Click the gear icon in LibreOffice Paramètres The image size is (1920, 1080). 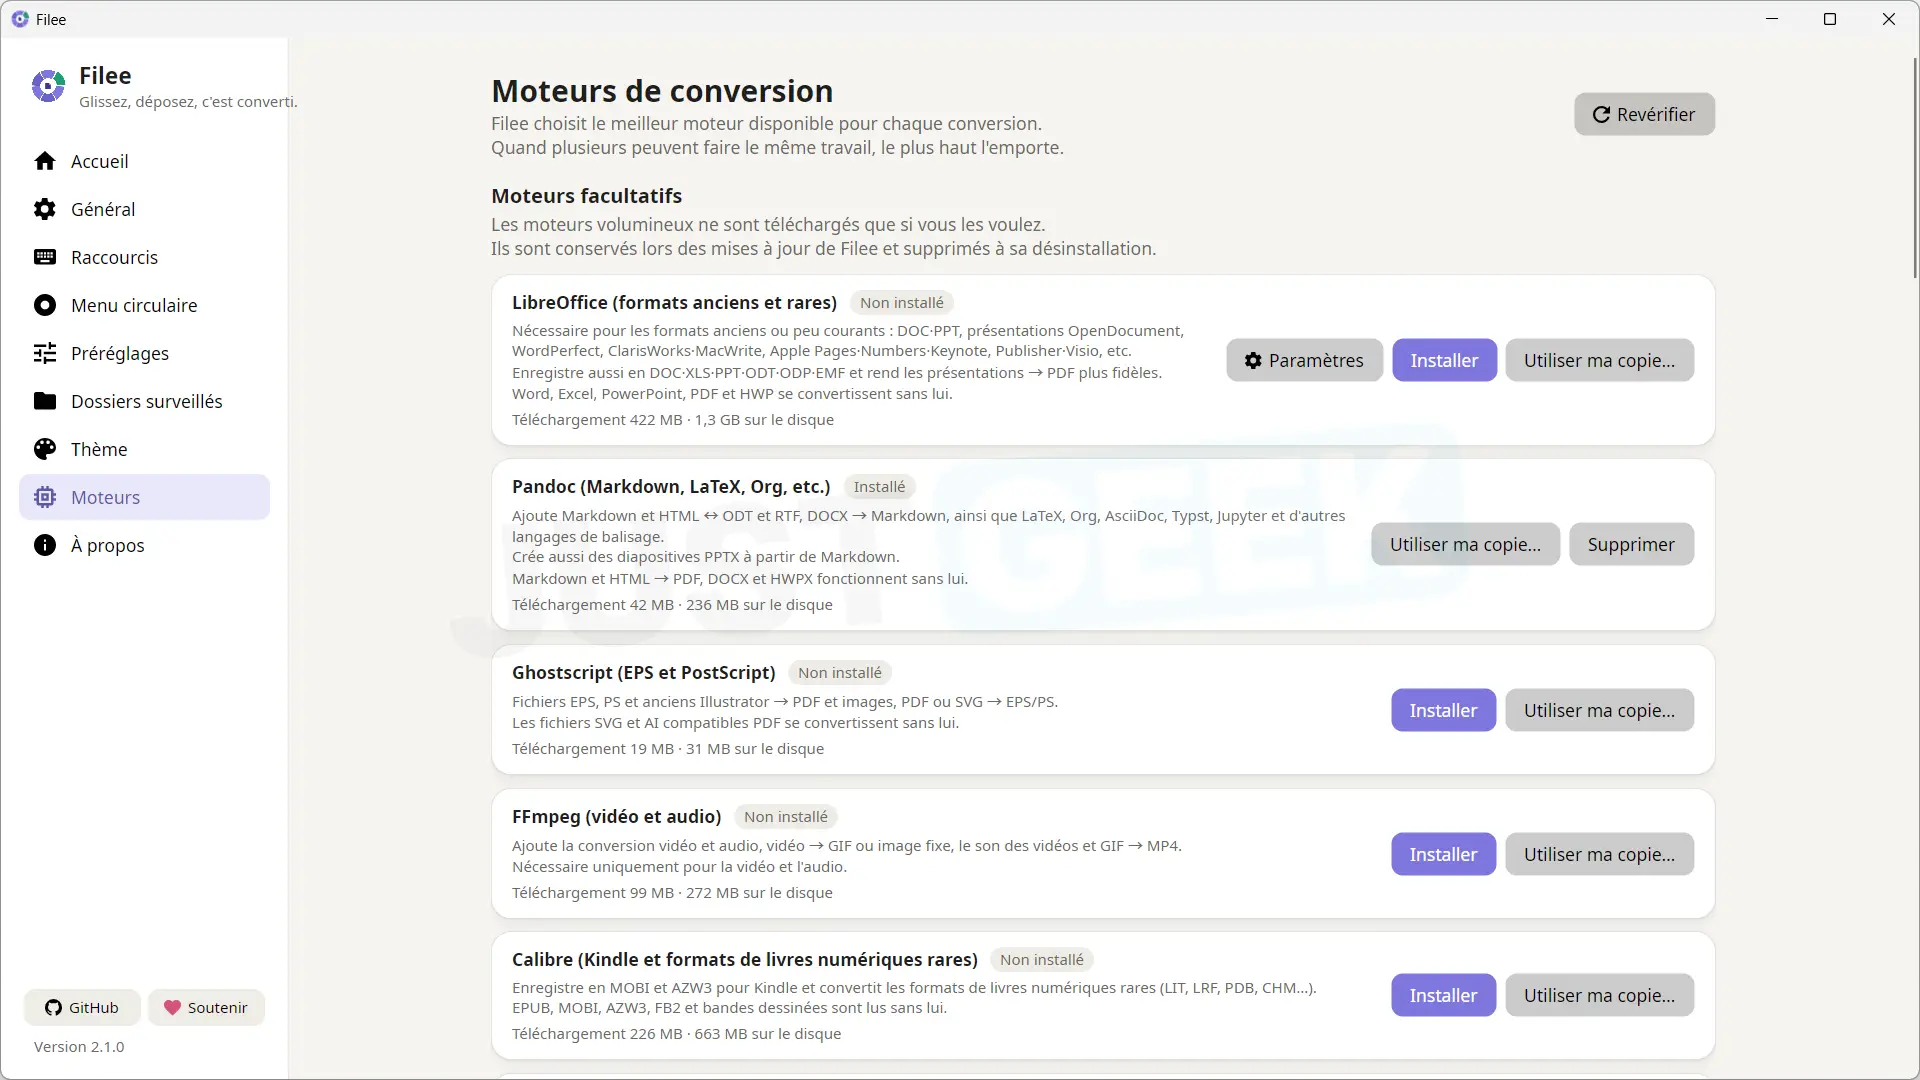(x=1253, y=361)
